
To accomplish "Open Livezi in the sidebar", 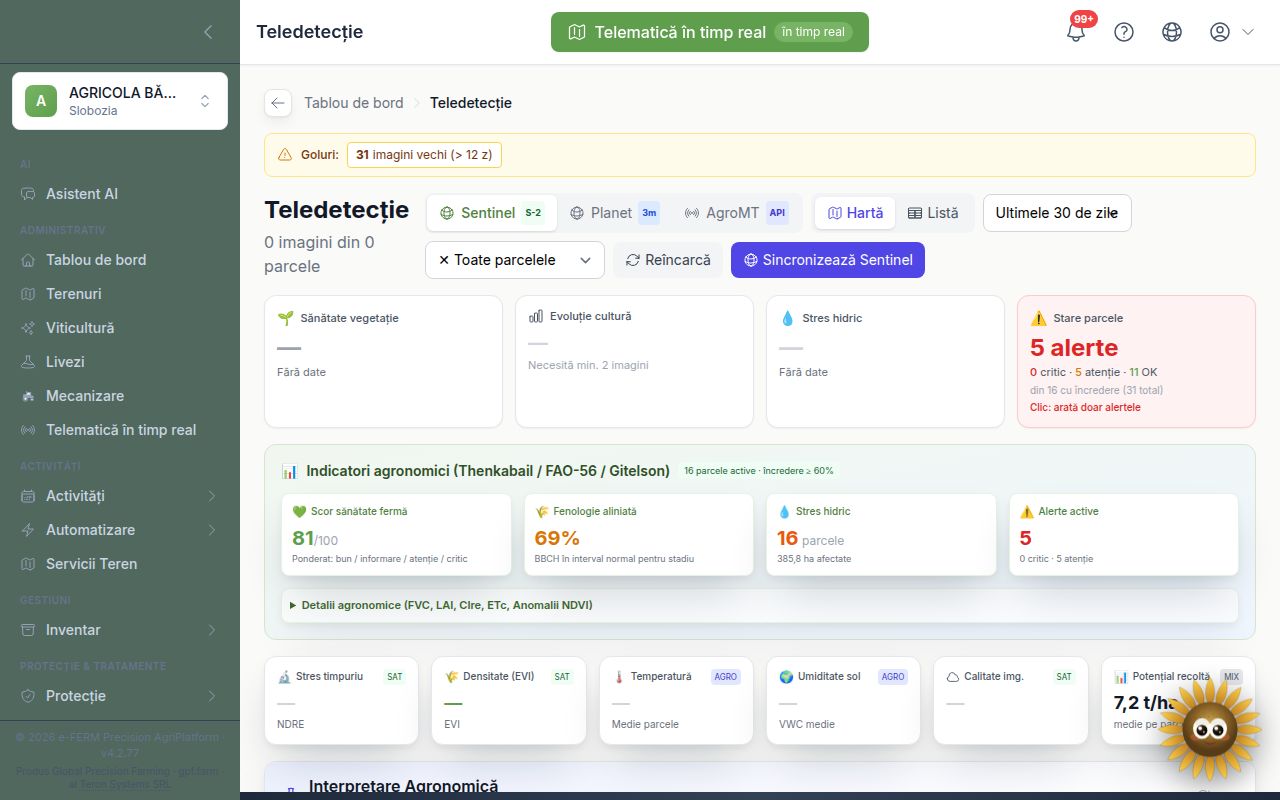I will point(120,362).
